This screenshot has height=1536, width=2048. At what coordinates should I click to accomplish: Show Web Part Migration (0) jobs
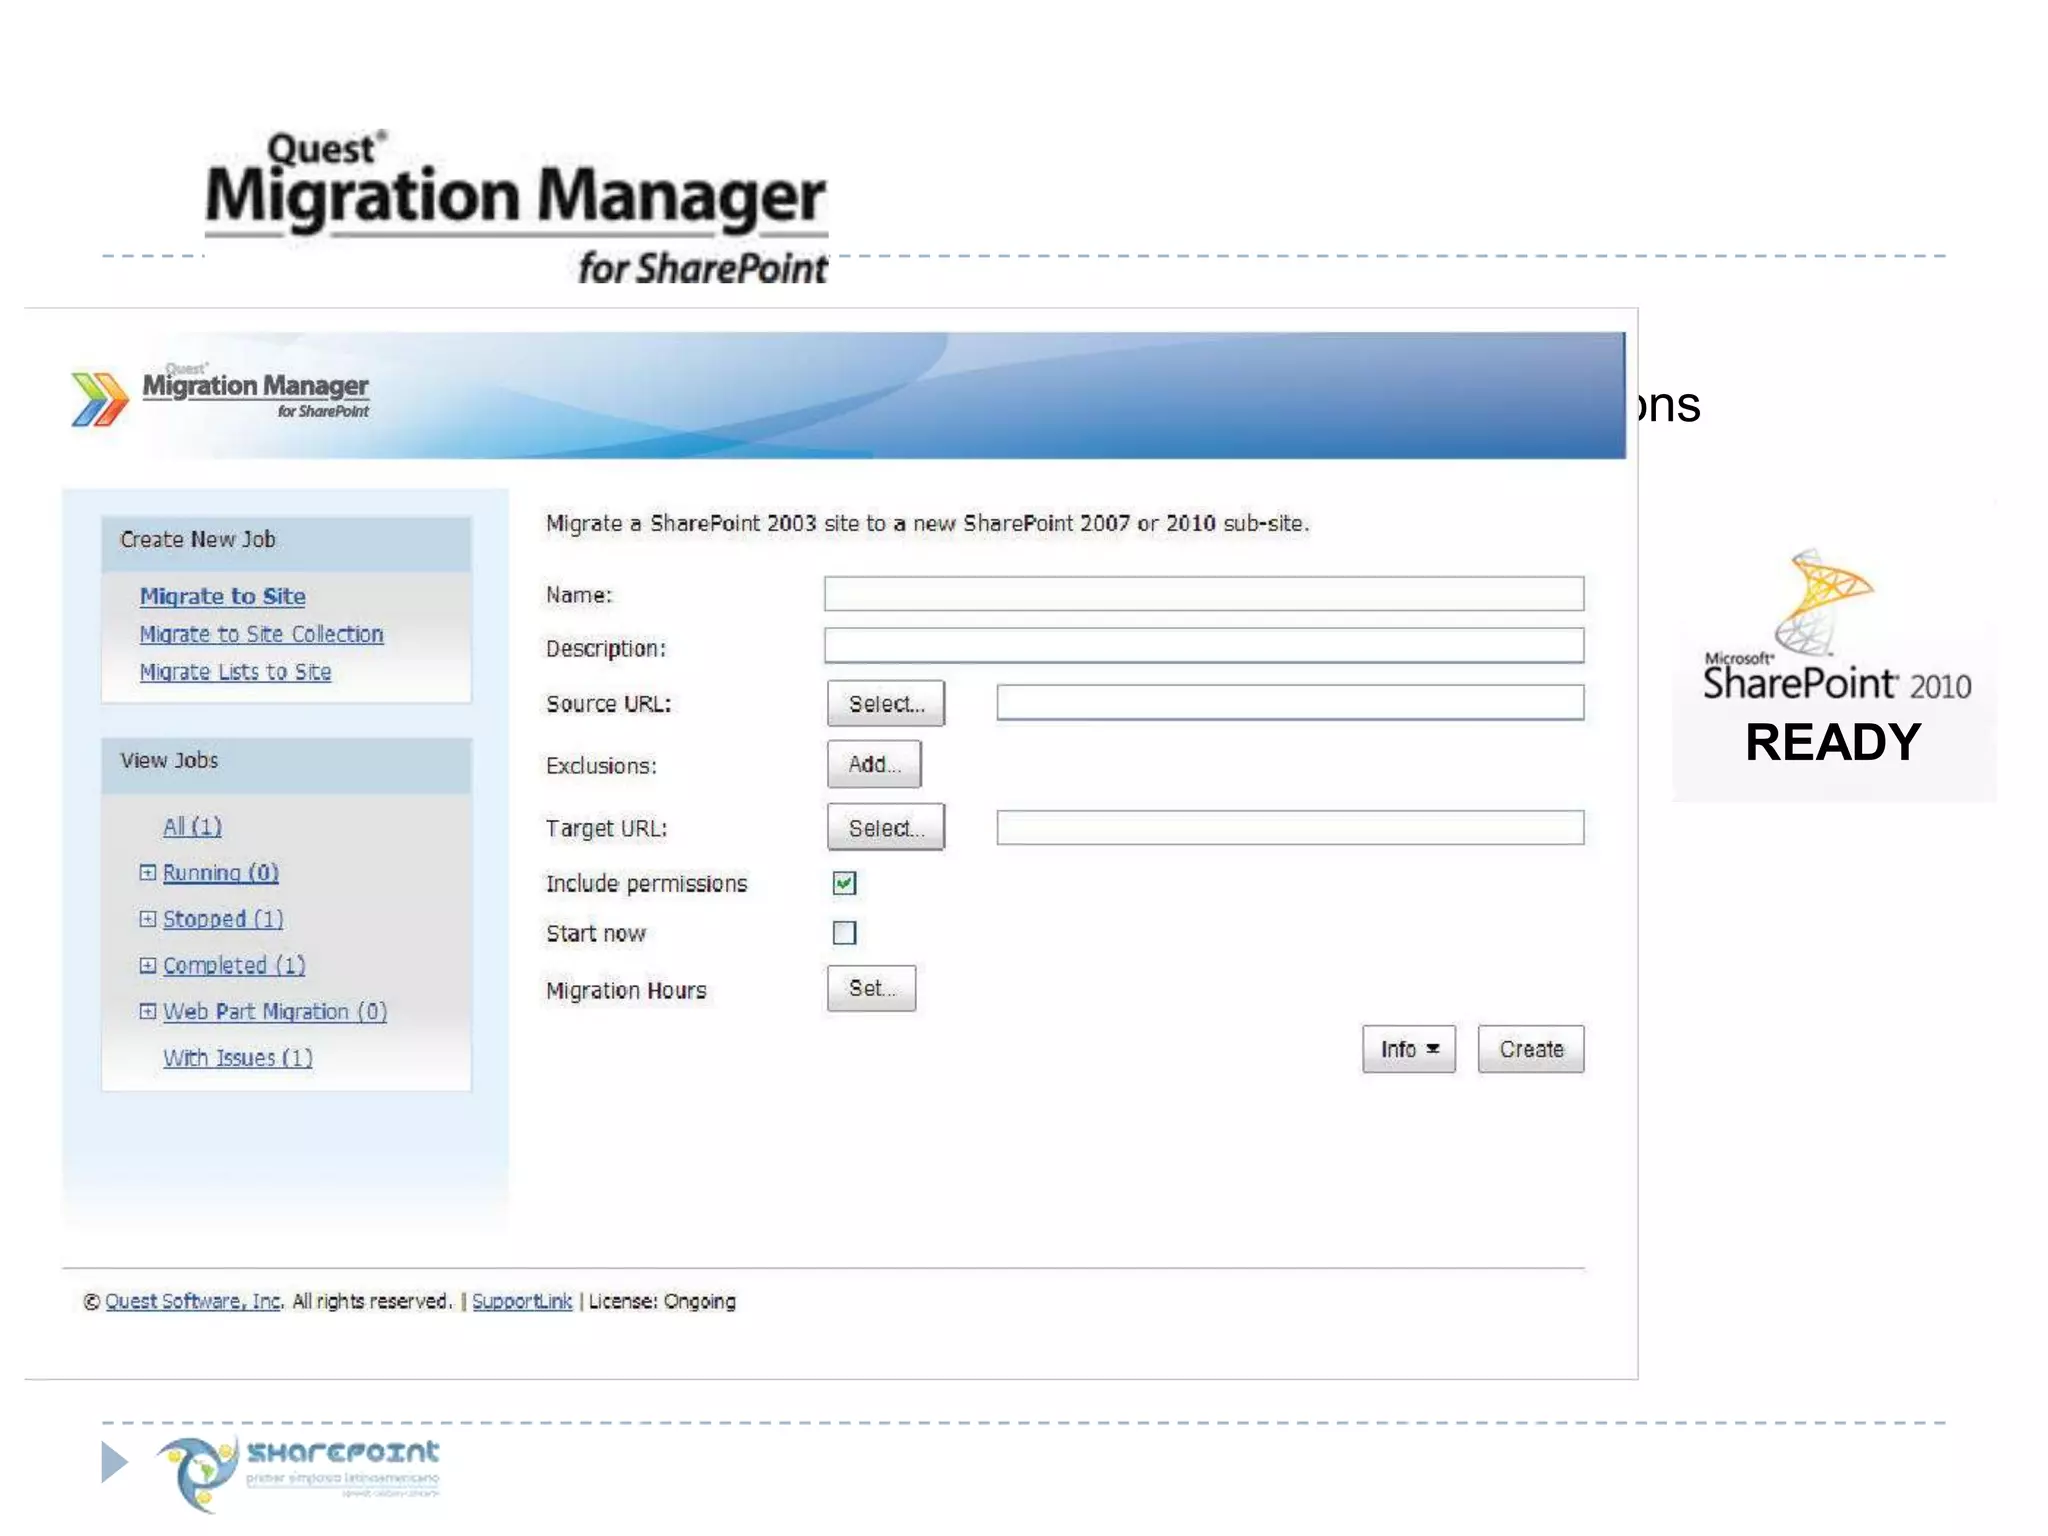pyautogui.click(x=275, y=1011)
